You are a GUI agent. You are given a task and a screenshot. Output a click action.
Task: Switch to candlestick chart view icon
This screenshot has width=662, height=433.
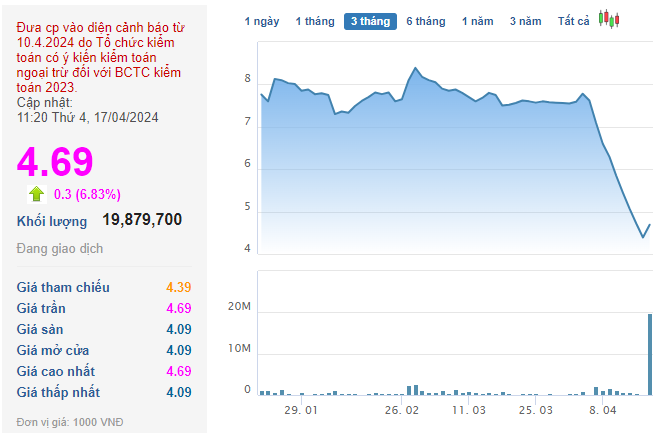609,19
